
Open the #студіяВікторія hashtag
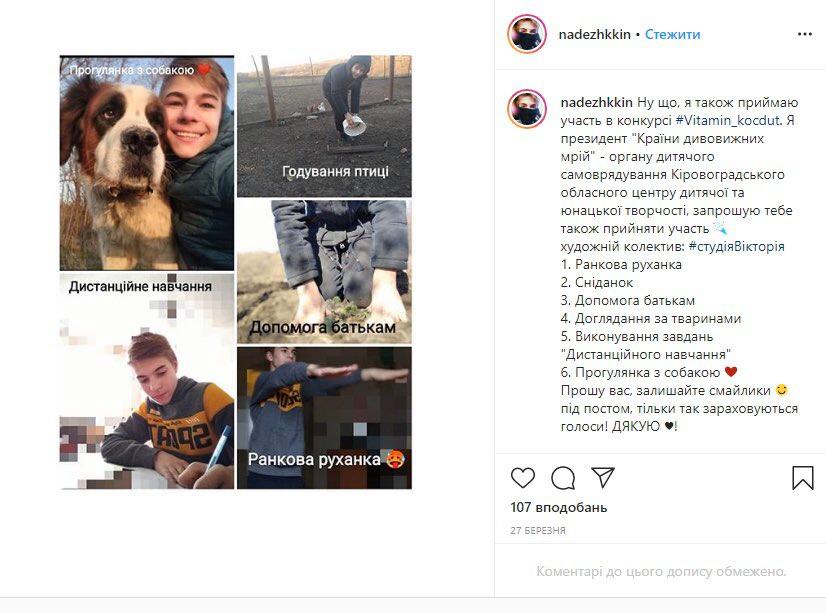(x=736, y=246)
